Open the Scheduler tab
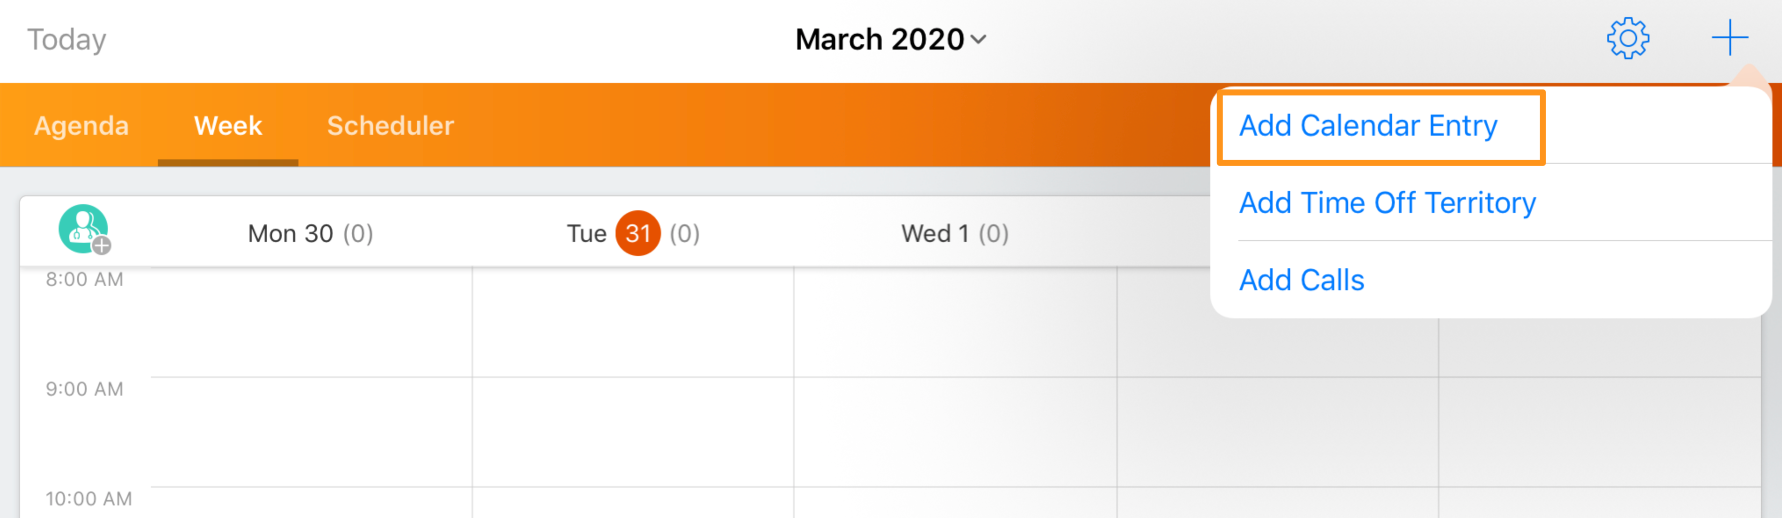Image resolution: width=1782 pixels, height=518 pixels. (x=390, y=126)
